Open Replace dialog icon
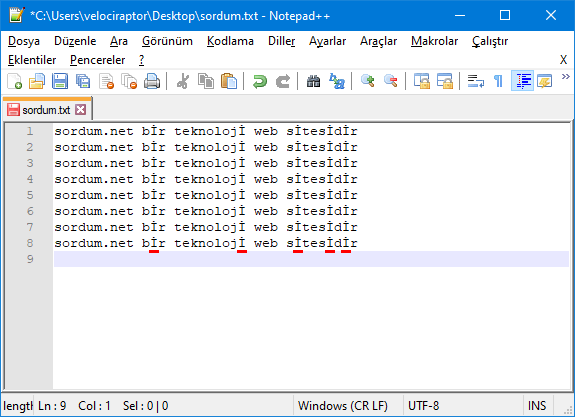This screenshot has height=417, width=575. [337, 81]
